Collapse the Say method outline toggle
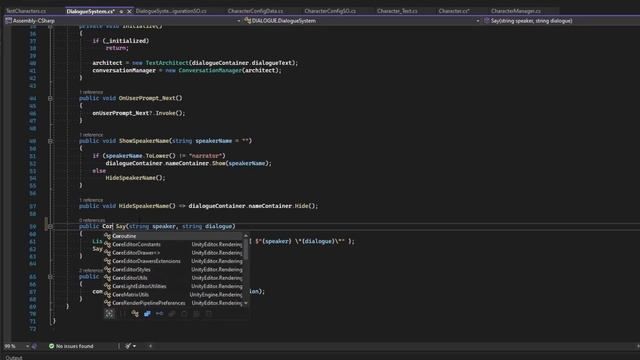The height and width of the screenshot is (360, 640). (50, 227)
